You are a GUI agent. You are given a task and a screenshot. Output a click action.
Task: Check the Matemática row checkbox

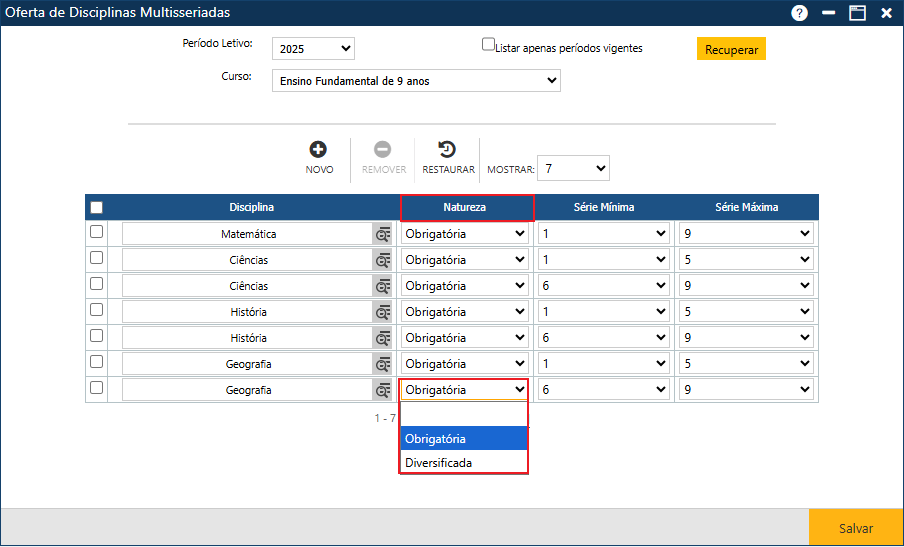pyautogui.click(x=97, y=232)
